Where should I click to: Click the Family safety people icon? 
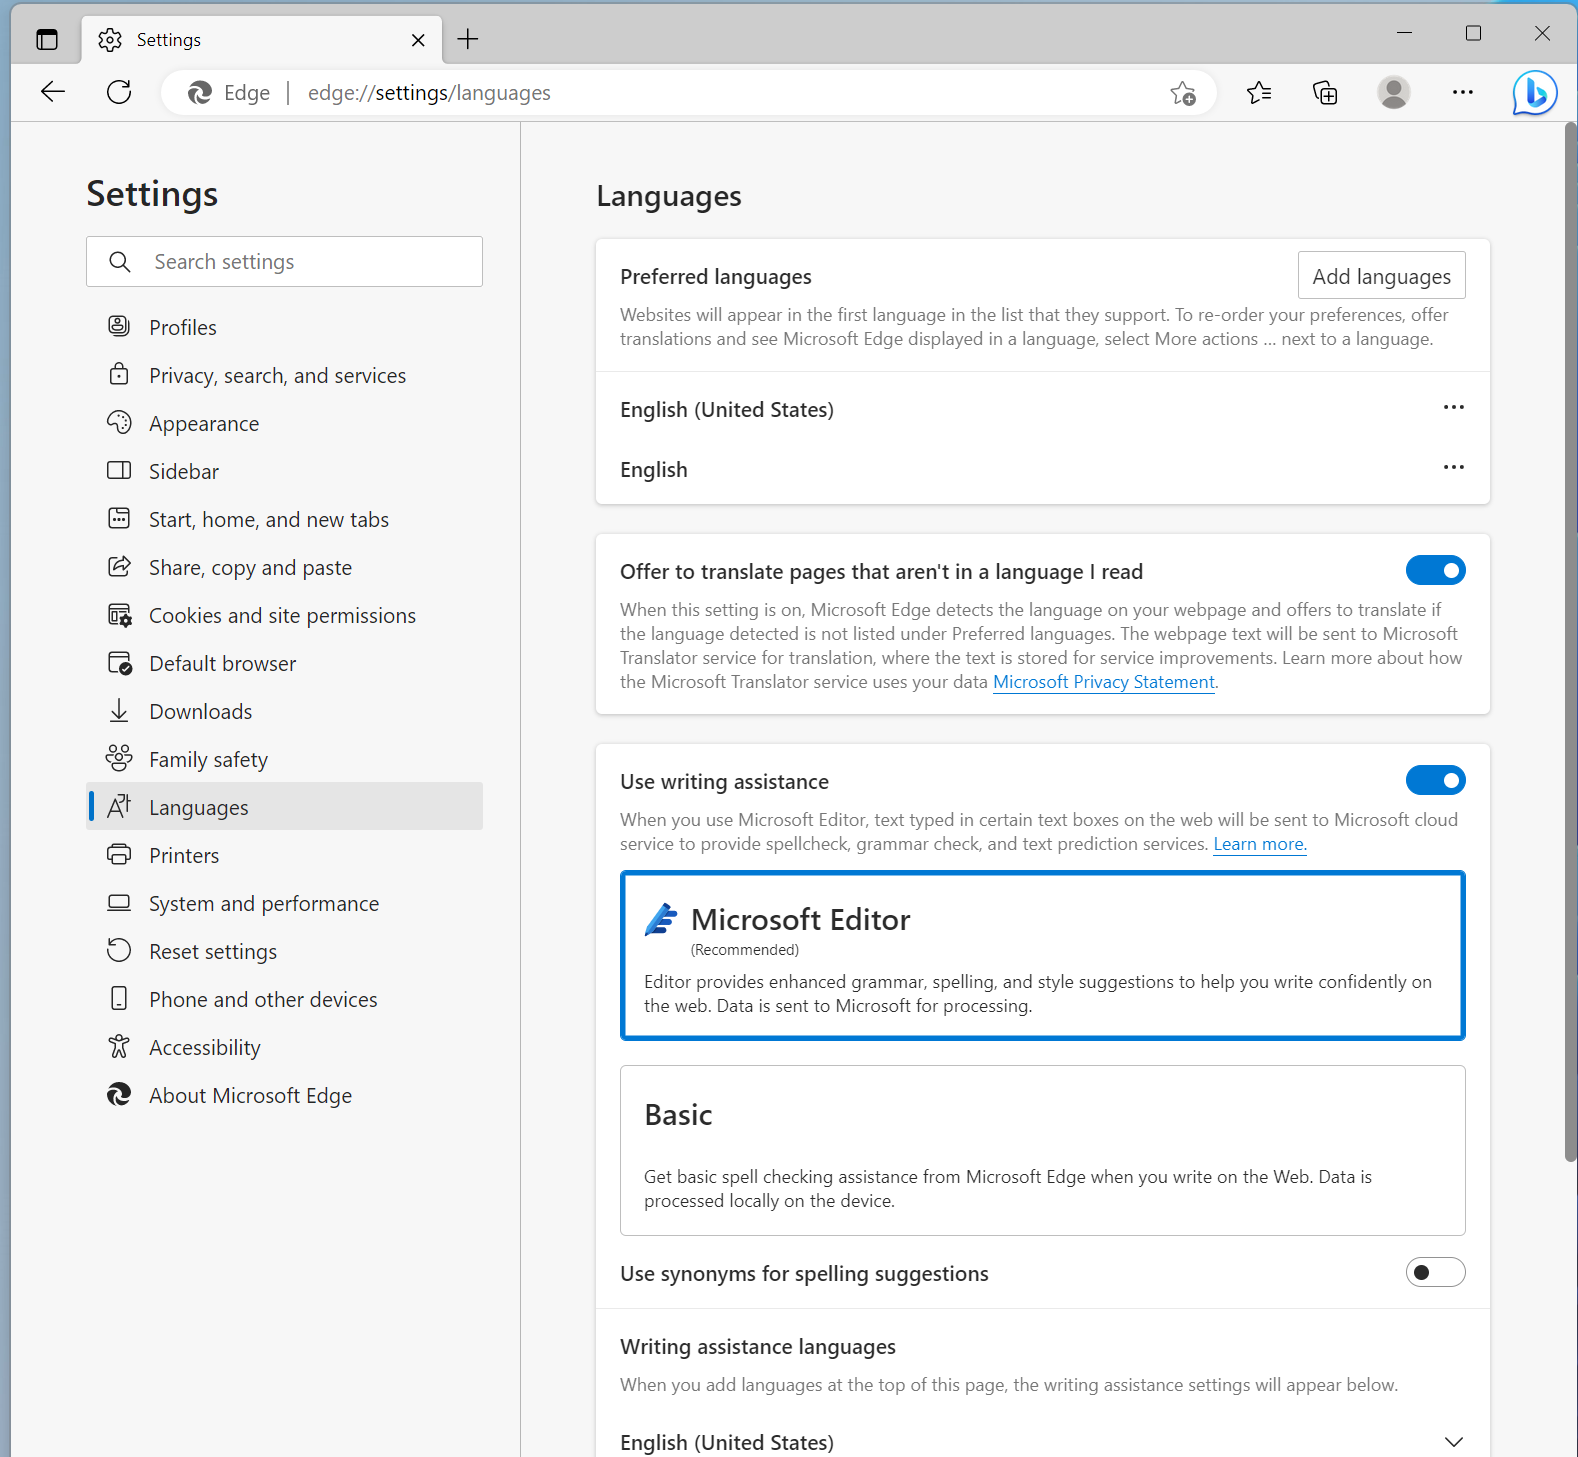pyautogui.click(x=119, y=758)
